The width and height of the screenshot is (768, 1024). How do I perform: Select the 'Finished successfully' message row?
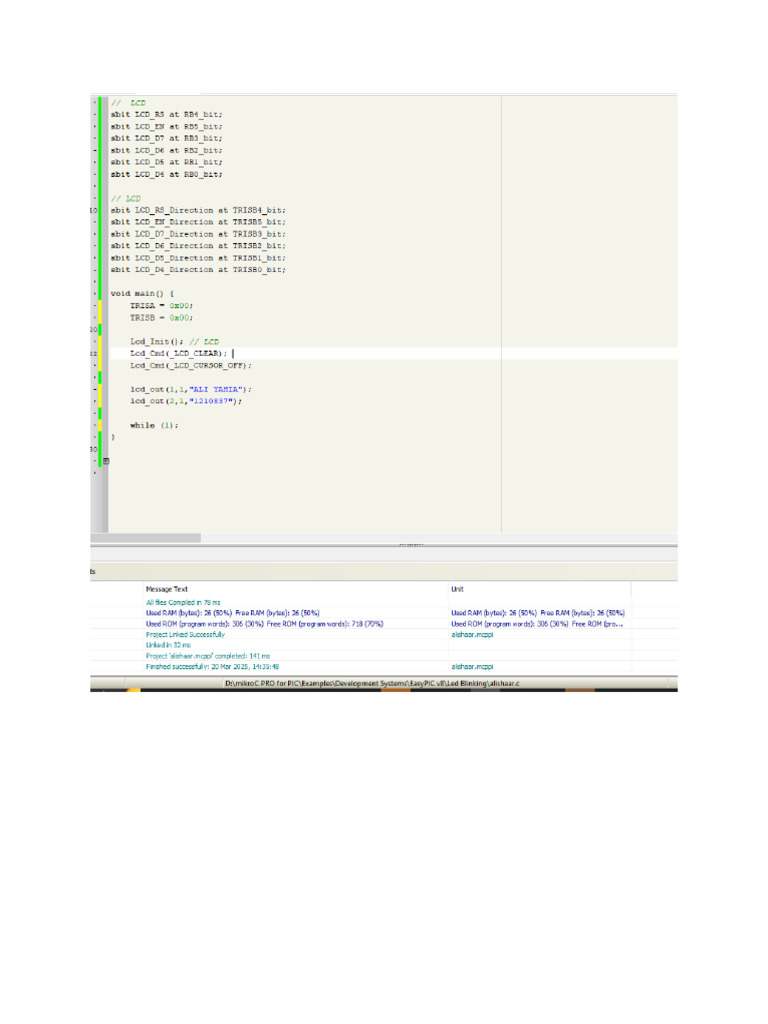[x=212, y=665]
